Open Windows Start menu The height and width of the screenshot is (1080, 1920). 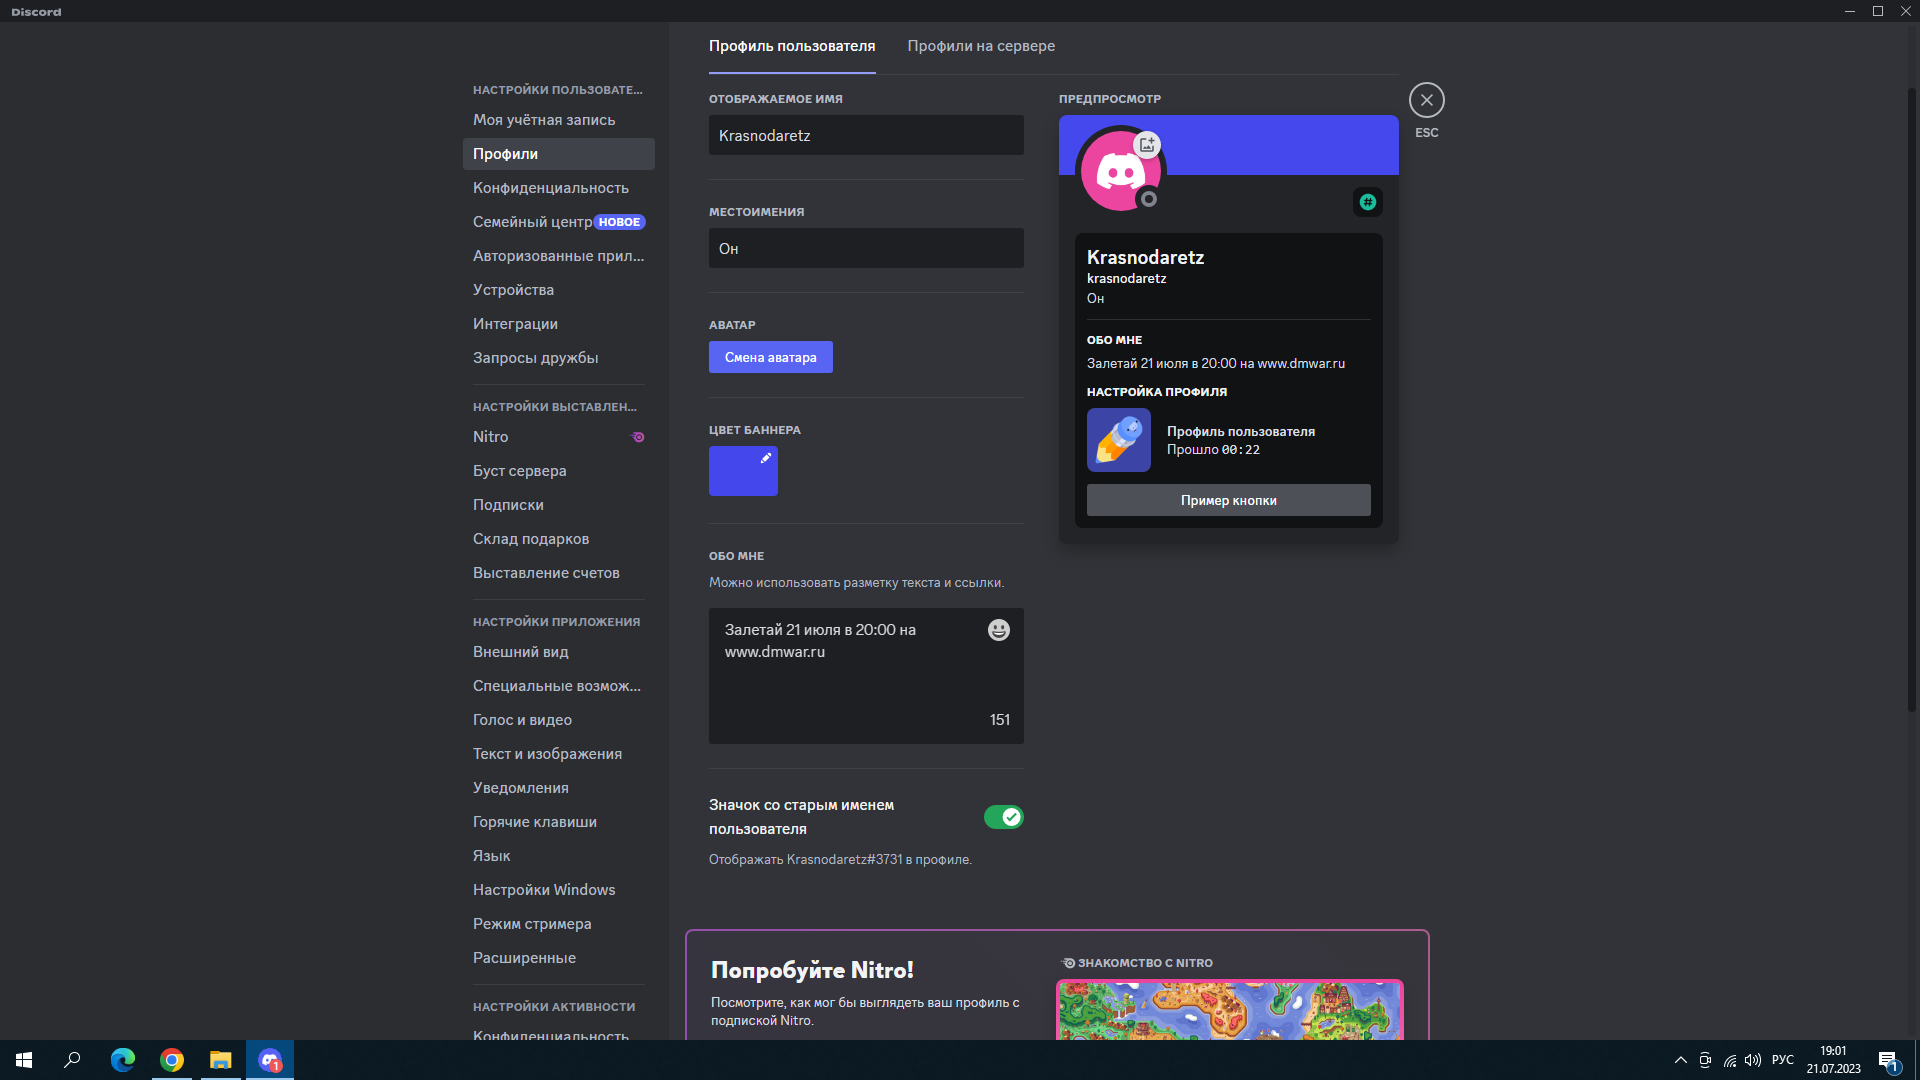[x=24, y=1060]
